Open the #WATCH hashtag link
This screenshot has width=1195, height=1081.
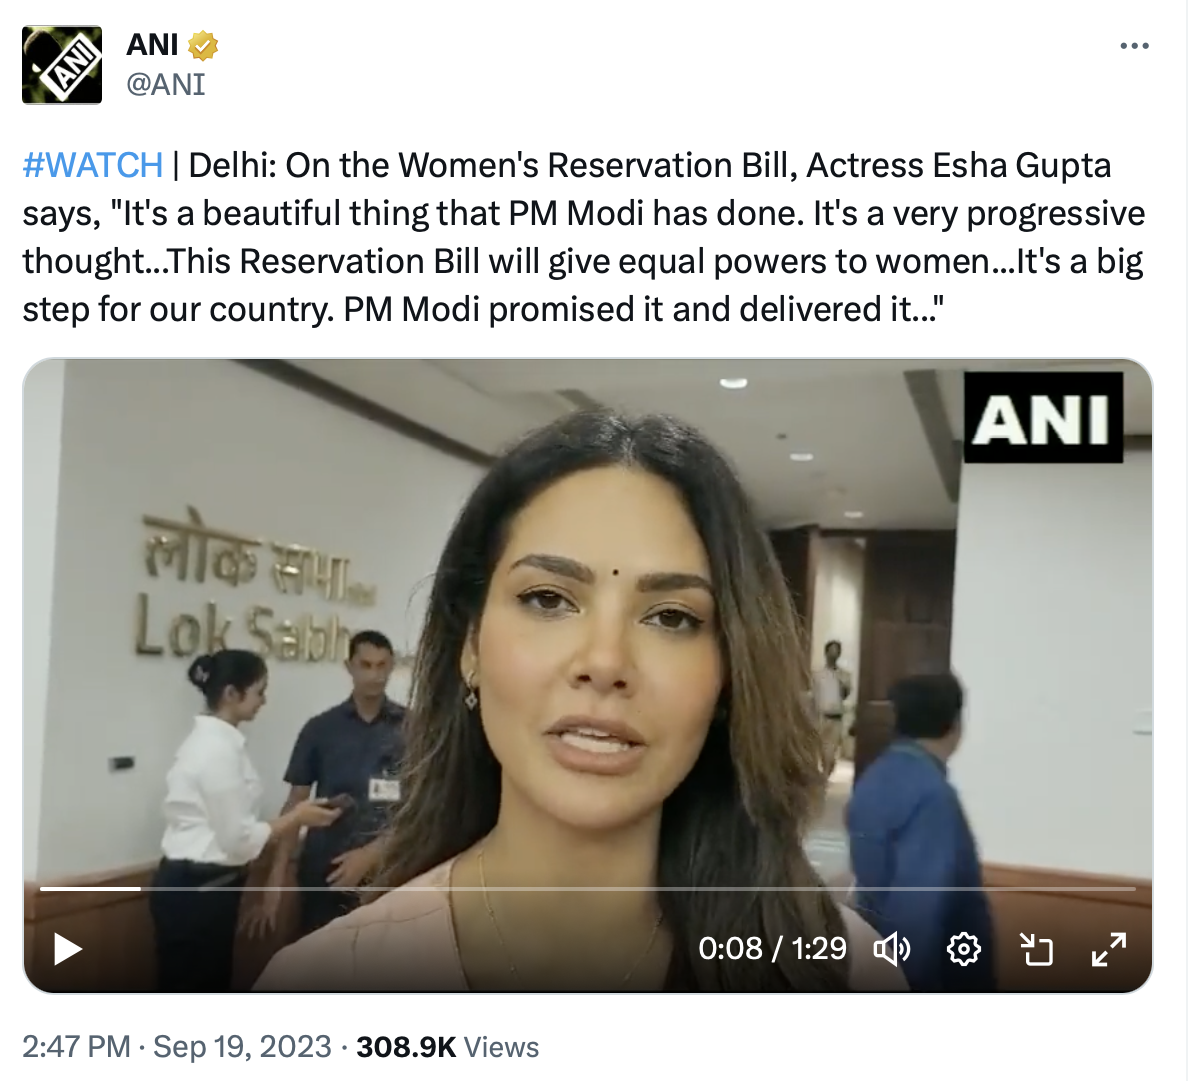(93, 165)
